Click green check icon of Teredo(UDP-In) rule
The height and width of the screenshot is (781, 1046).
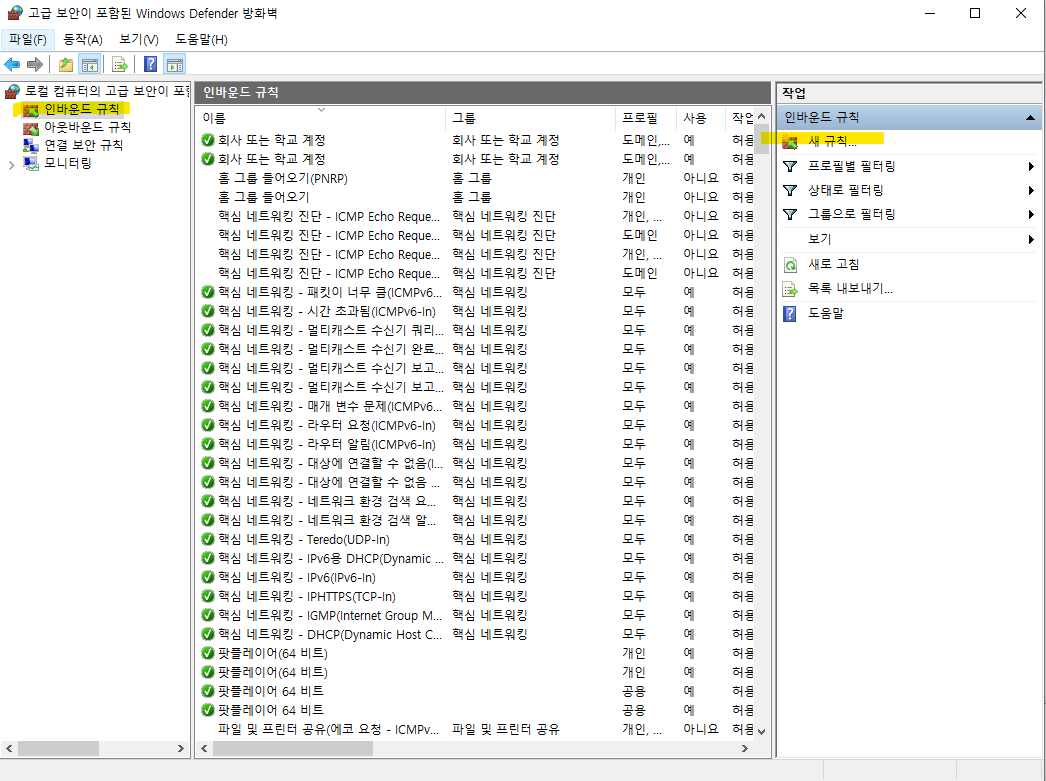point(207,539)
